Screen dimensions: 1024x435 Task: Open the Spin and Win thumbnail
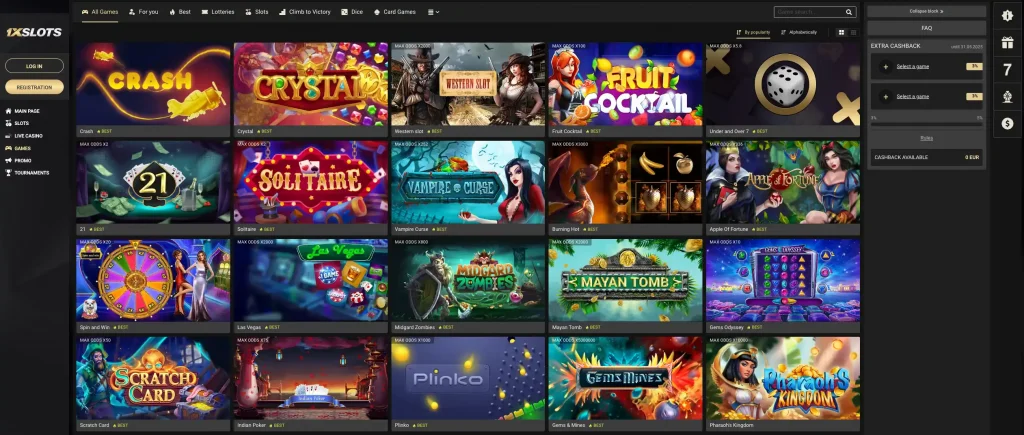tap(153, 280)
